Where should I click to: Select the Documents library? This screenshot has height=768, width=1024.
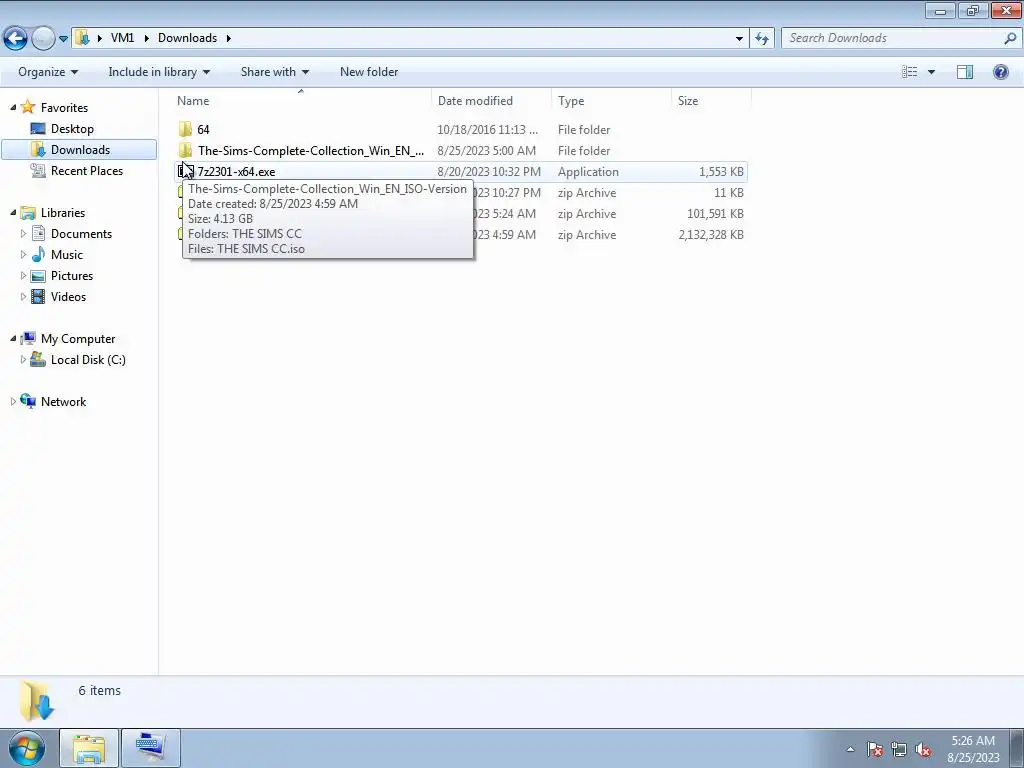pos(81,234)
